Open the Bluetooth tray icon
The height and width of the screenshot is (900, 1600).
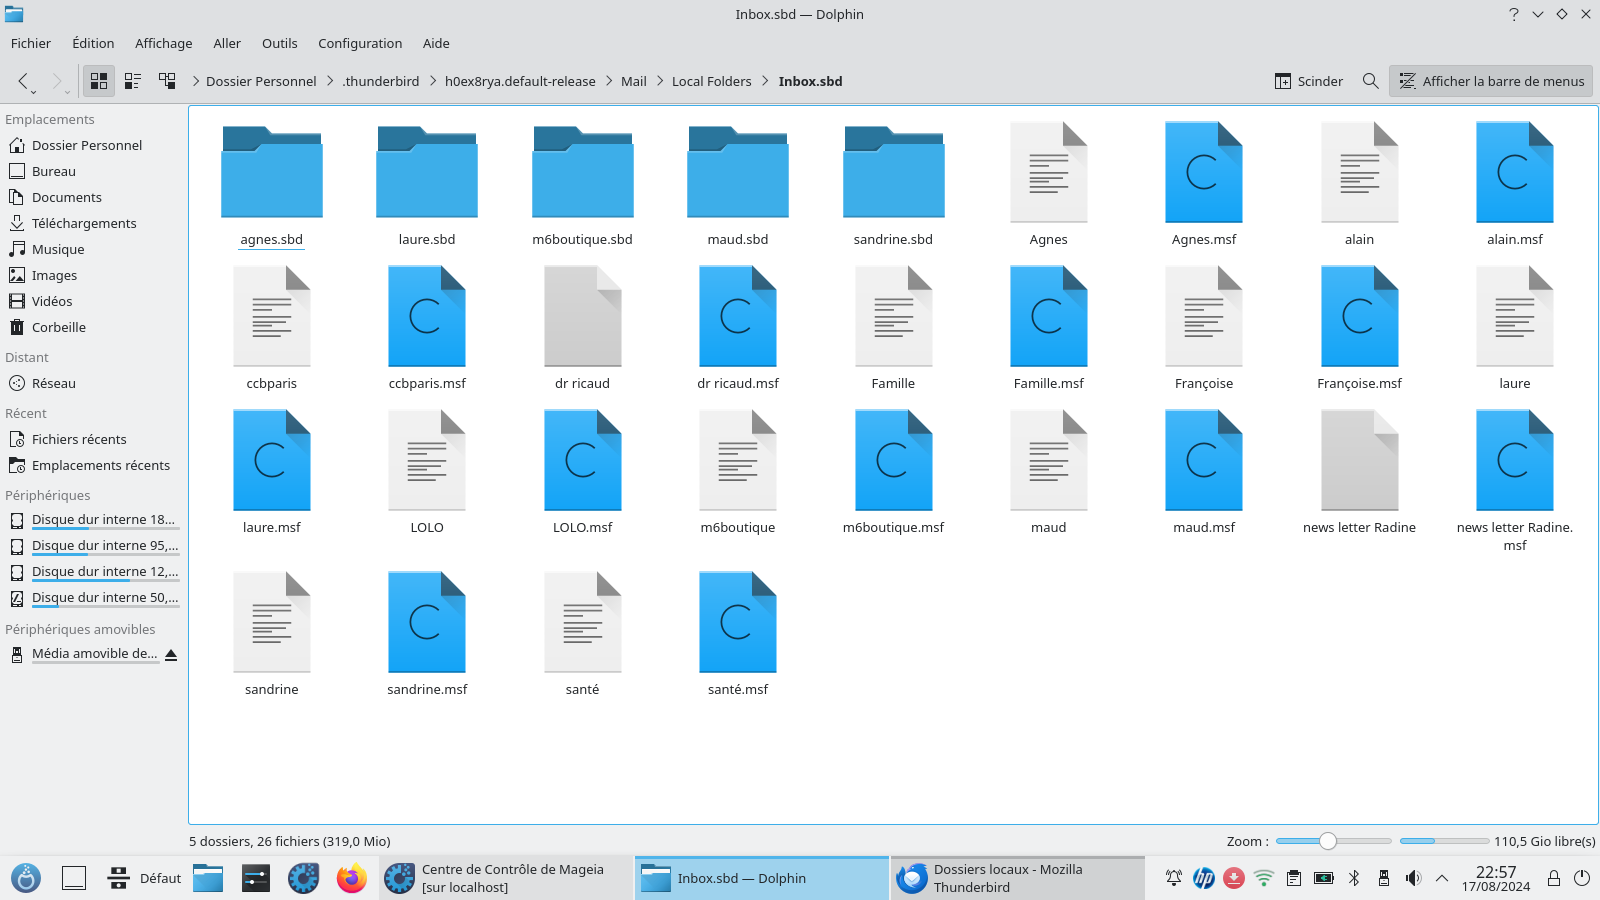(1354, 878)
